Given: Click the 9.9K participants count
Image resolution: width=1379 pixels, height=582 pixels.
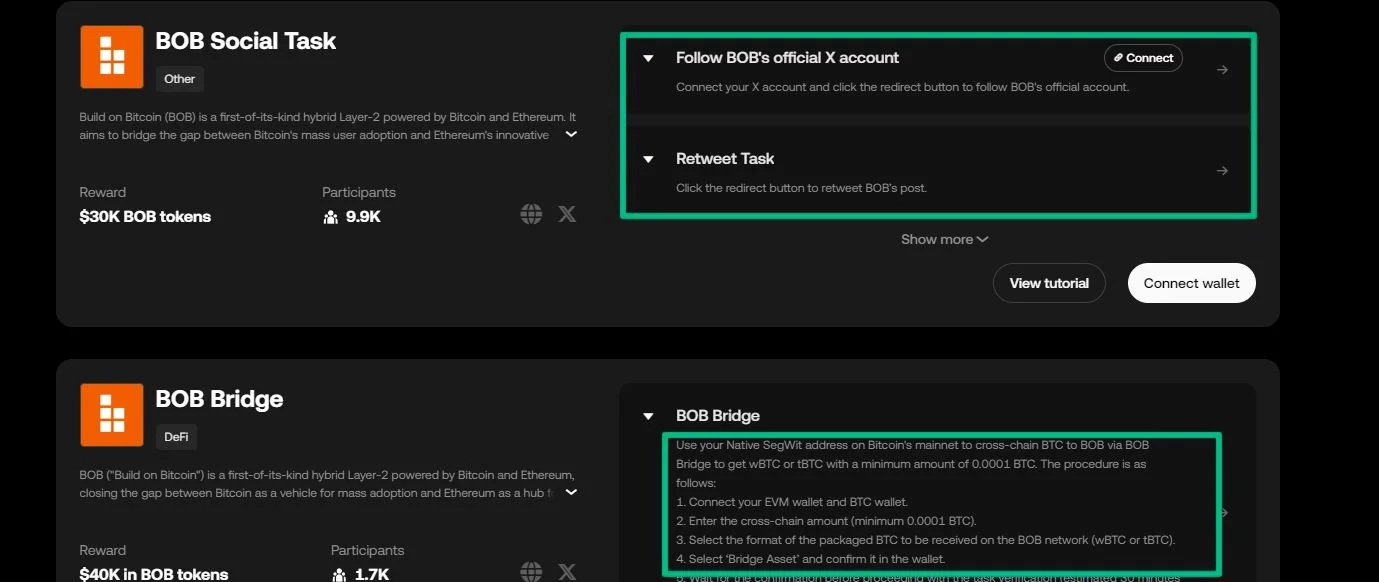Looking at the screenshot, I should 363,216.
